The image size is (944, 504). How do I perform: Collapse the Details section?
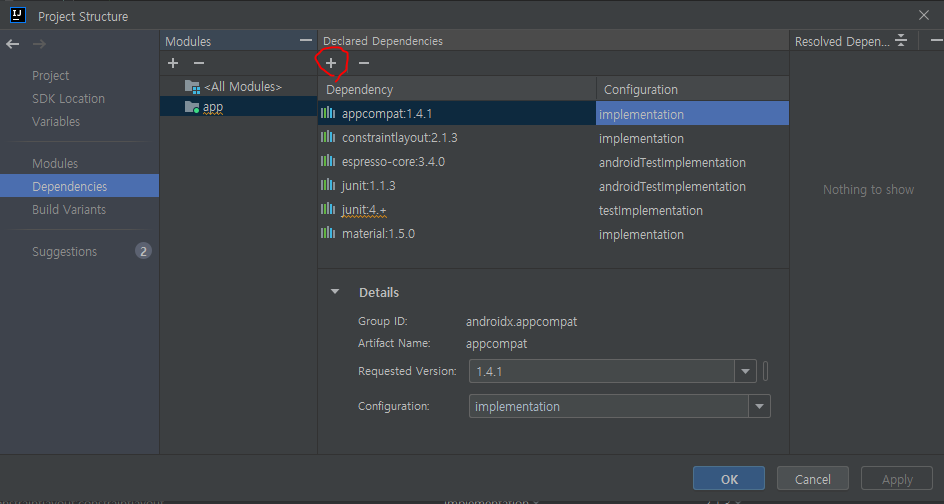point(335,292)
